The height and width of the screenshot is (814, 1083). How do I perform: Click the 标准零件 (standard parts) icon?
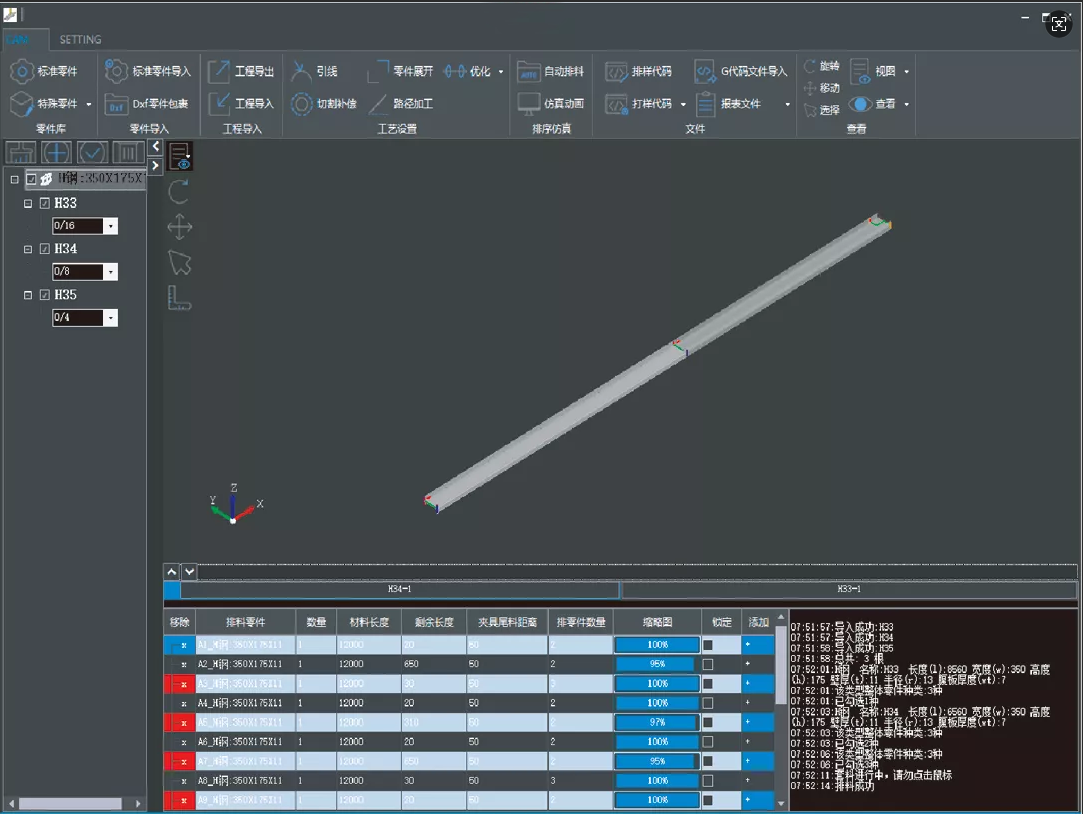[22, 72]
